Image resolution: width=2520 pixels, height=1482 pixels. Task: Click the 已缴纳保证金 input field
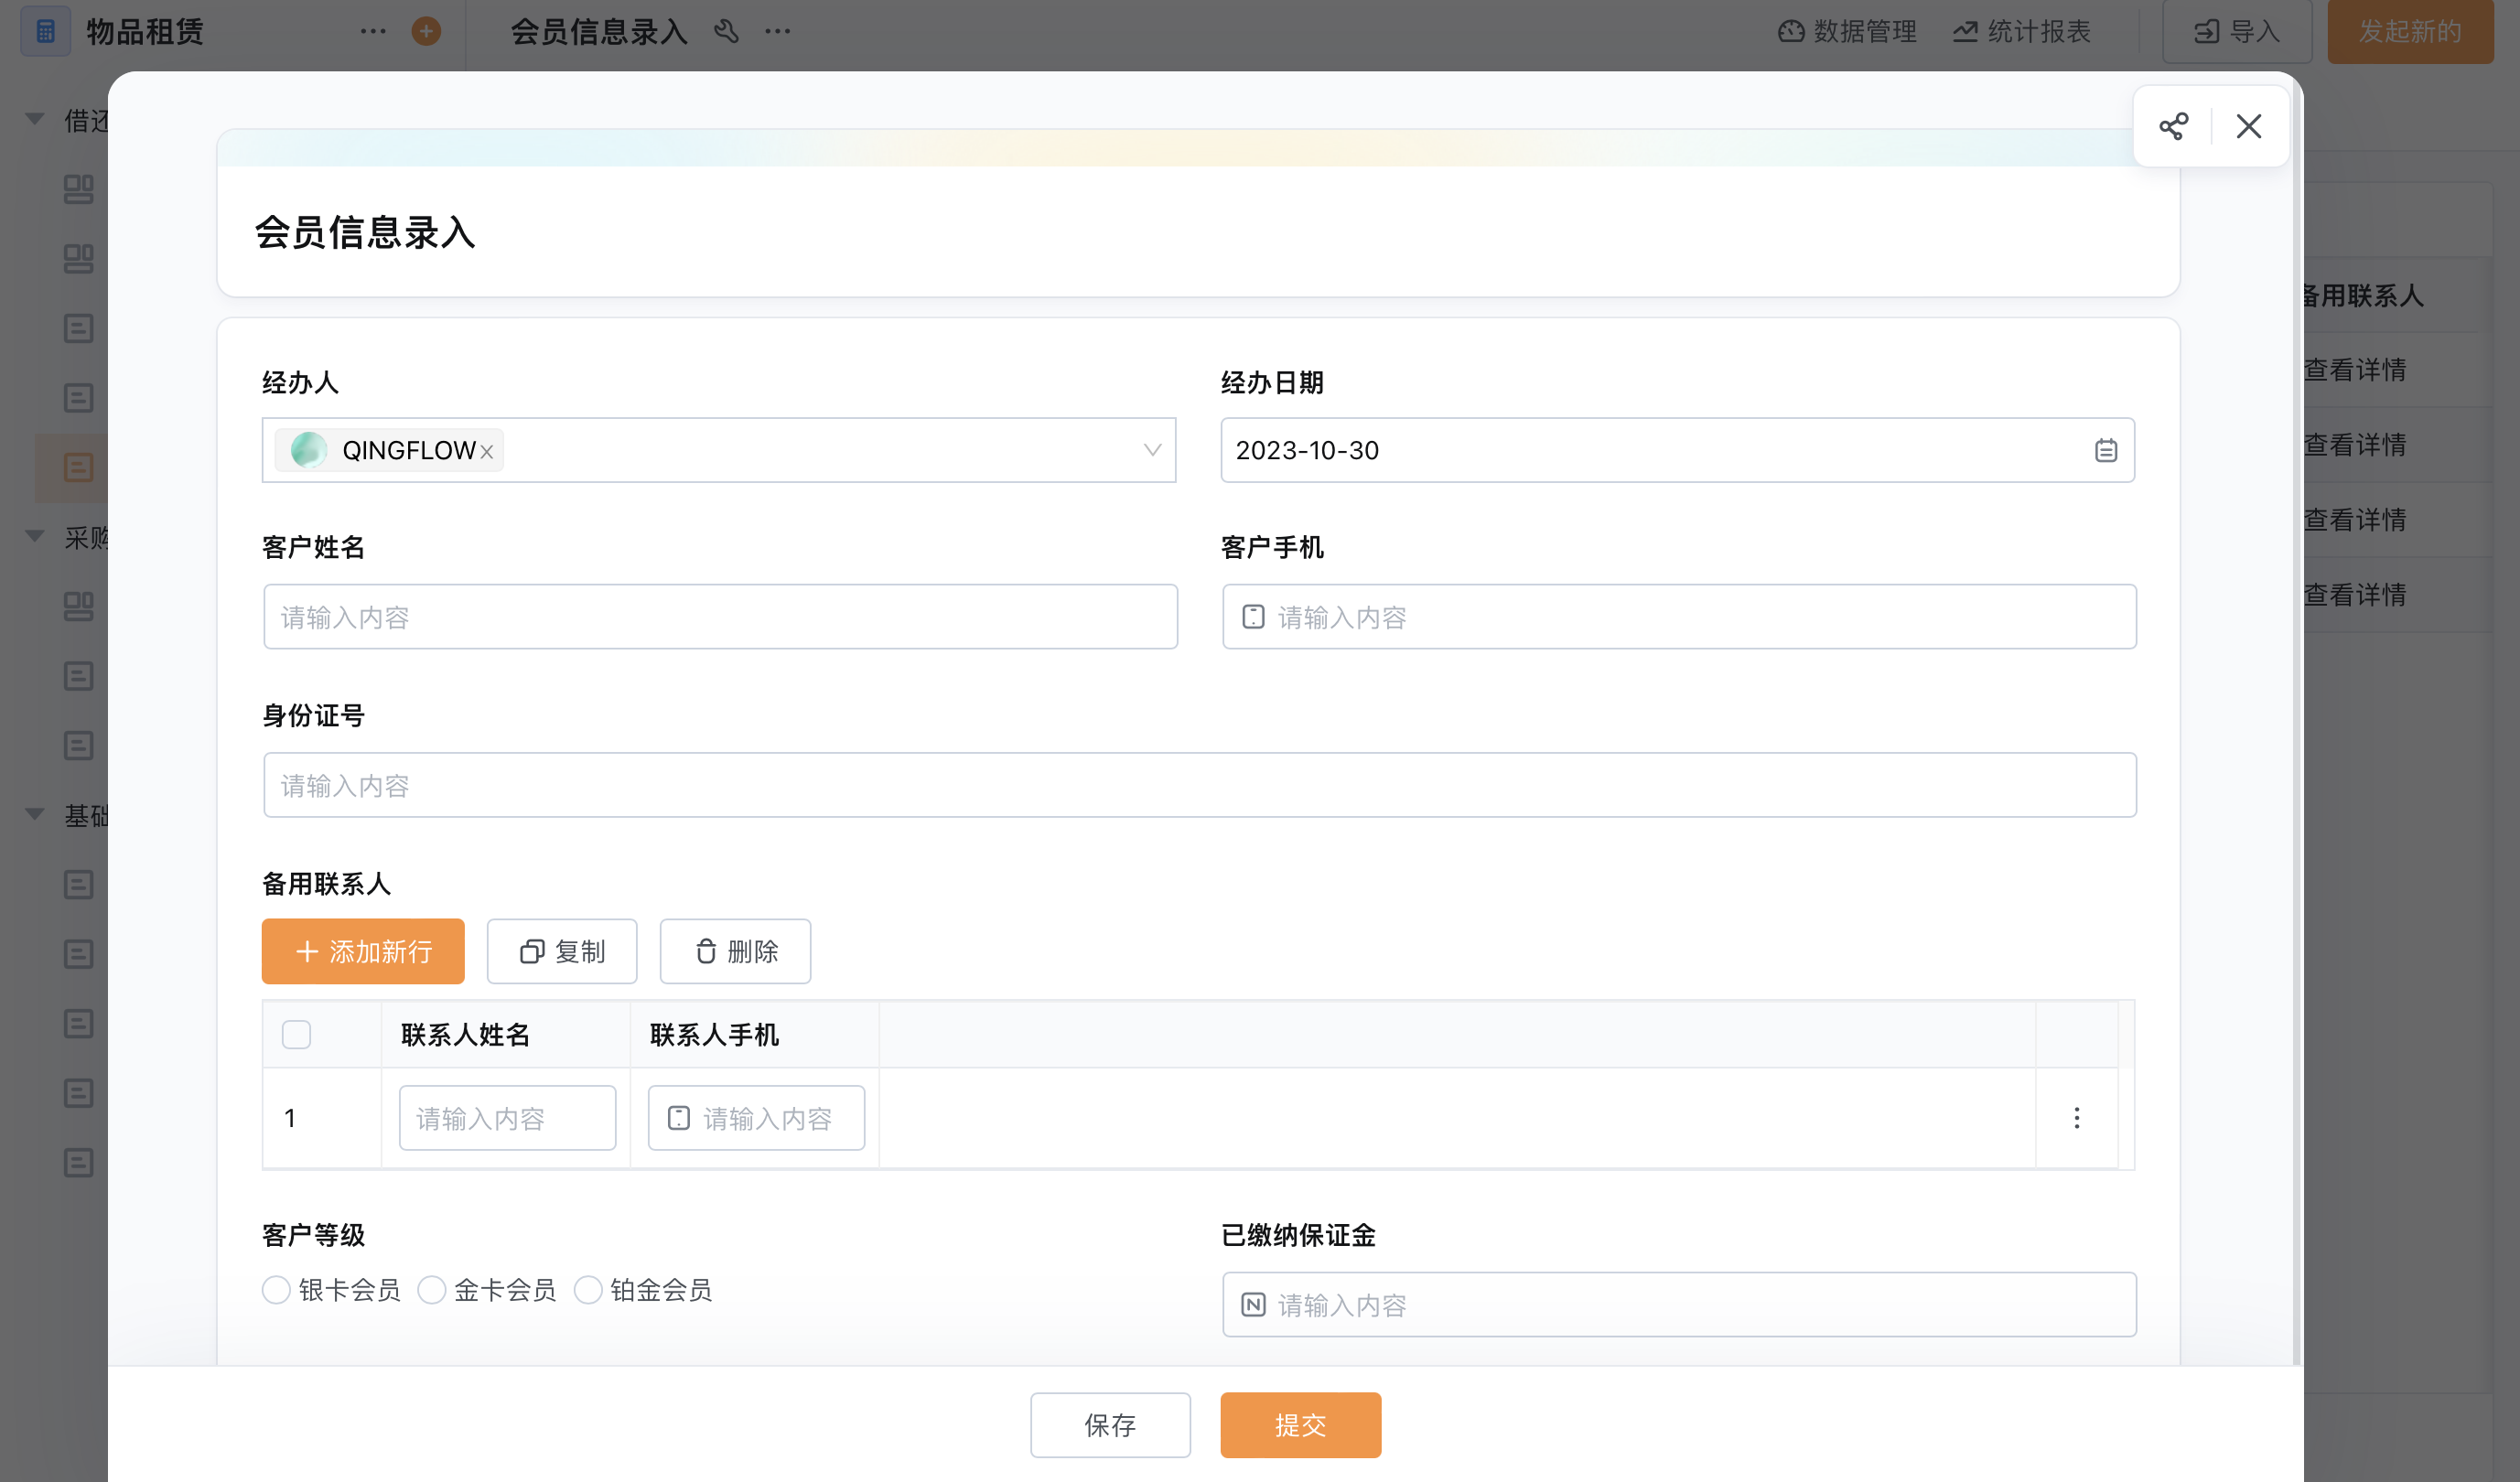point(1679,1305)
